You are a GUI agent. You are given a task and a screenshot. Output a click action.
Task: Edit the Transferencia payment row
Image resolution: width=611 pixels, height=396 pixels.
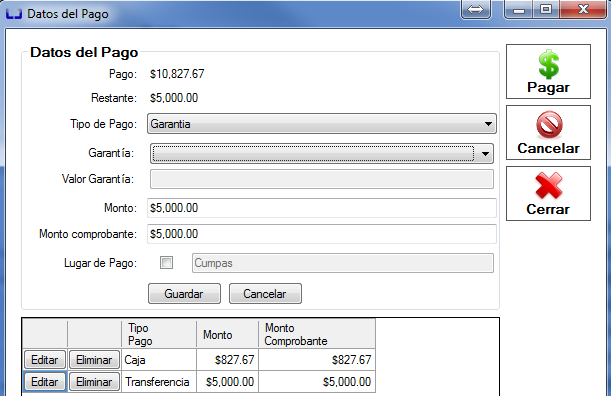click(x=44, y=382)
